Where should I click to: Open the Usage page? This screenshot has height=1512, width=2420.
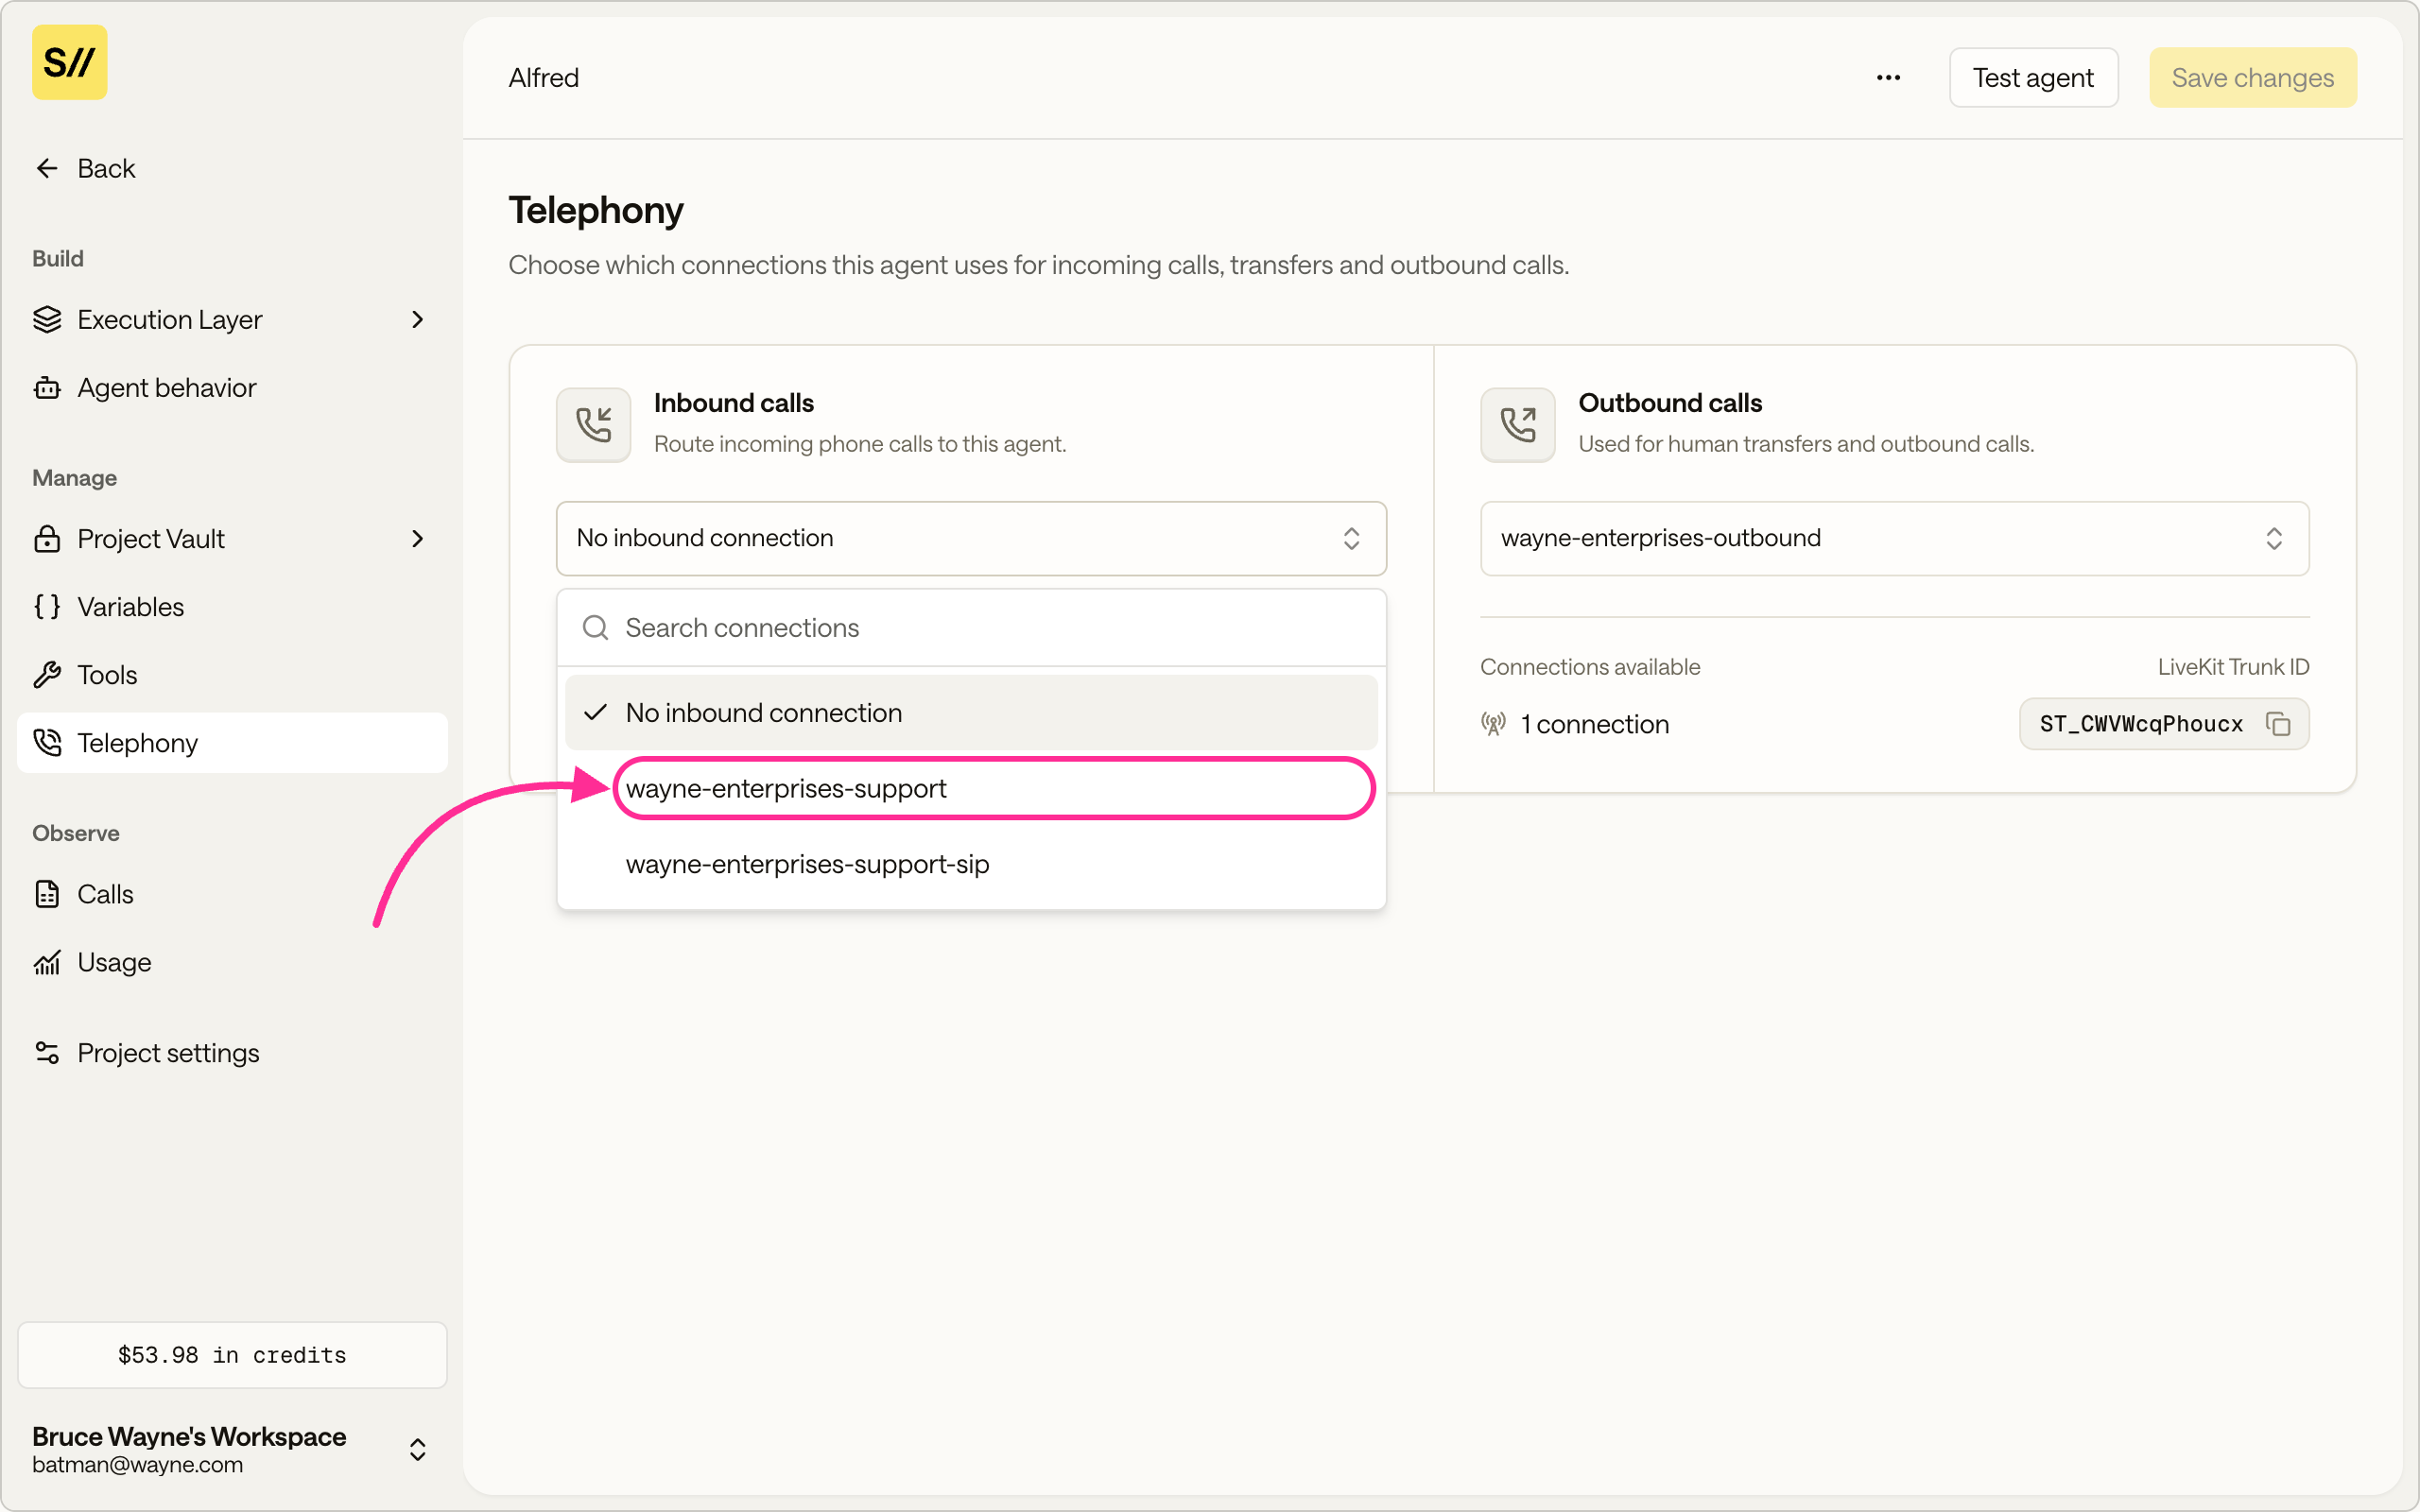(232, 961)
